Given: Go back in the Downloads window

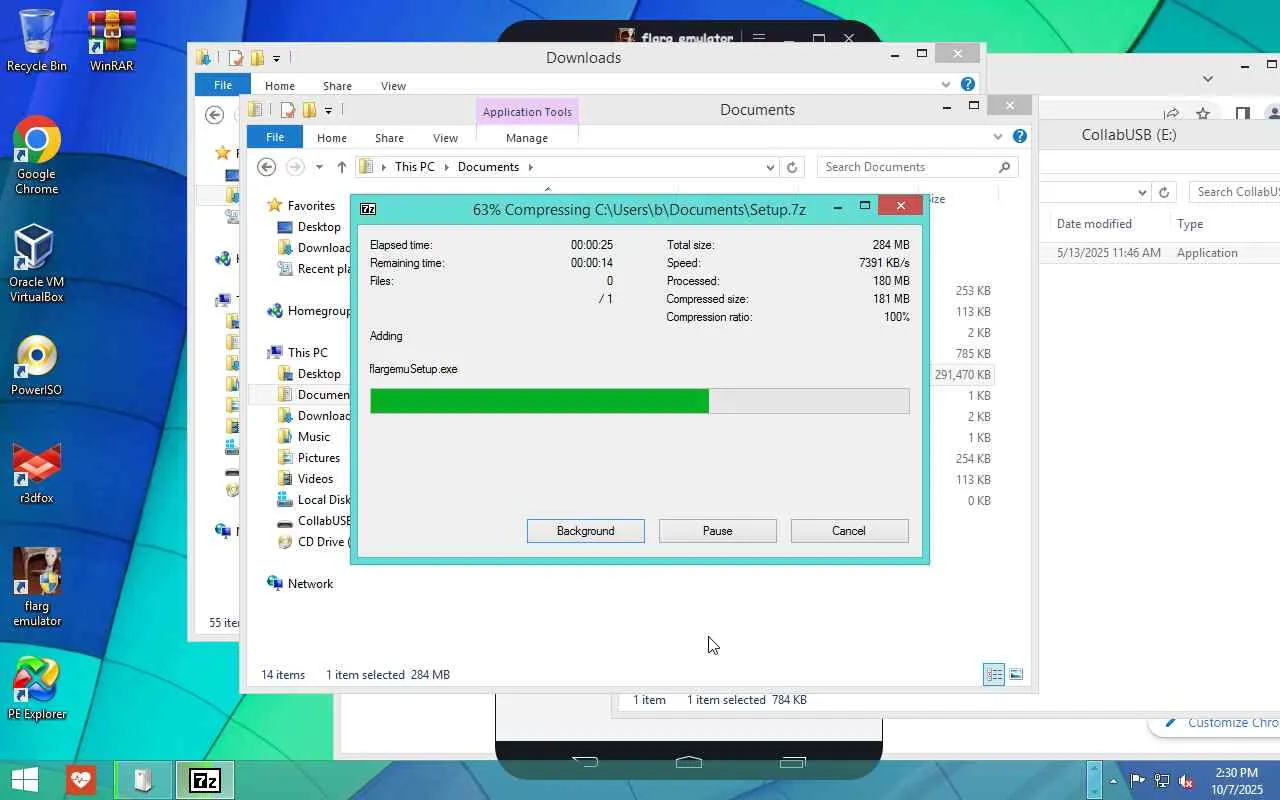Looking at the screenshot, I should [x=214, y=115].
